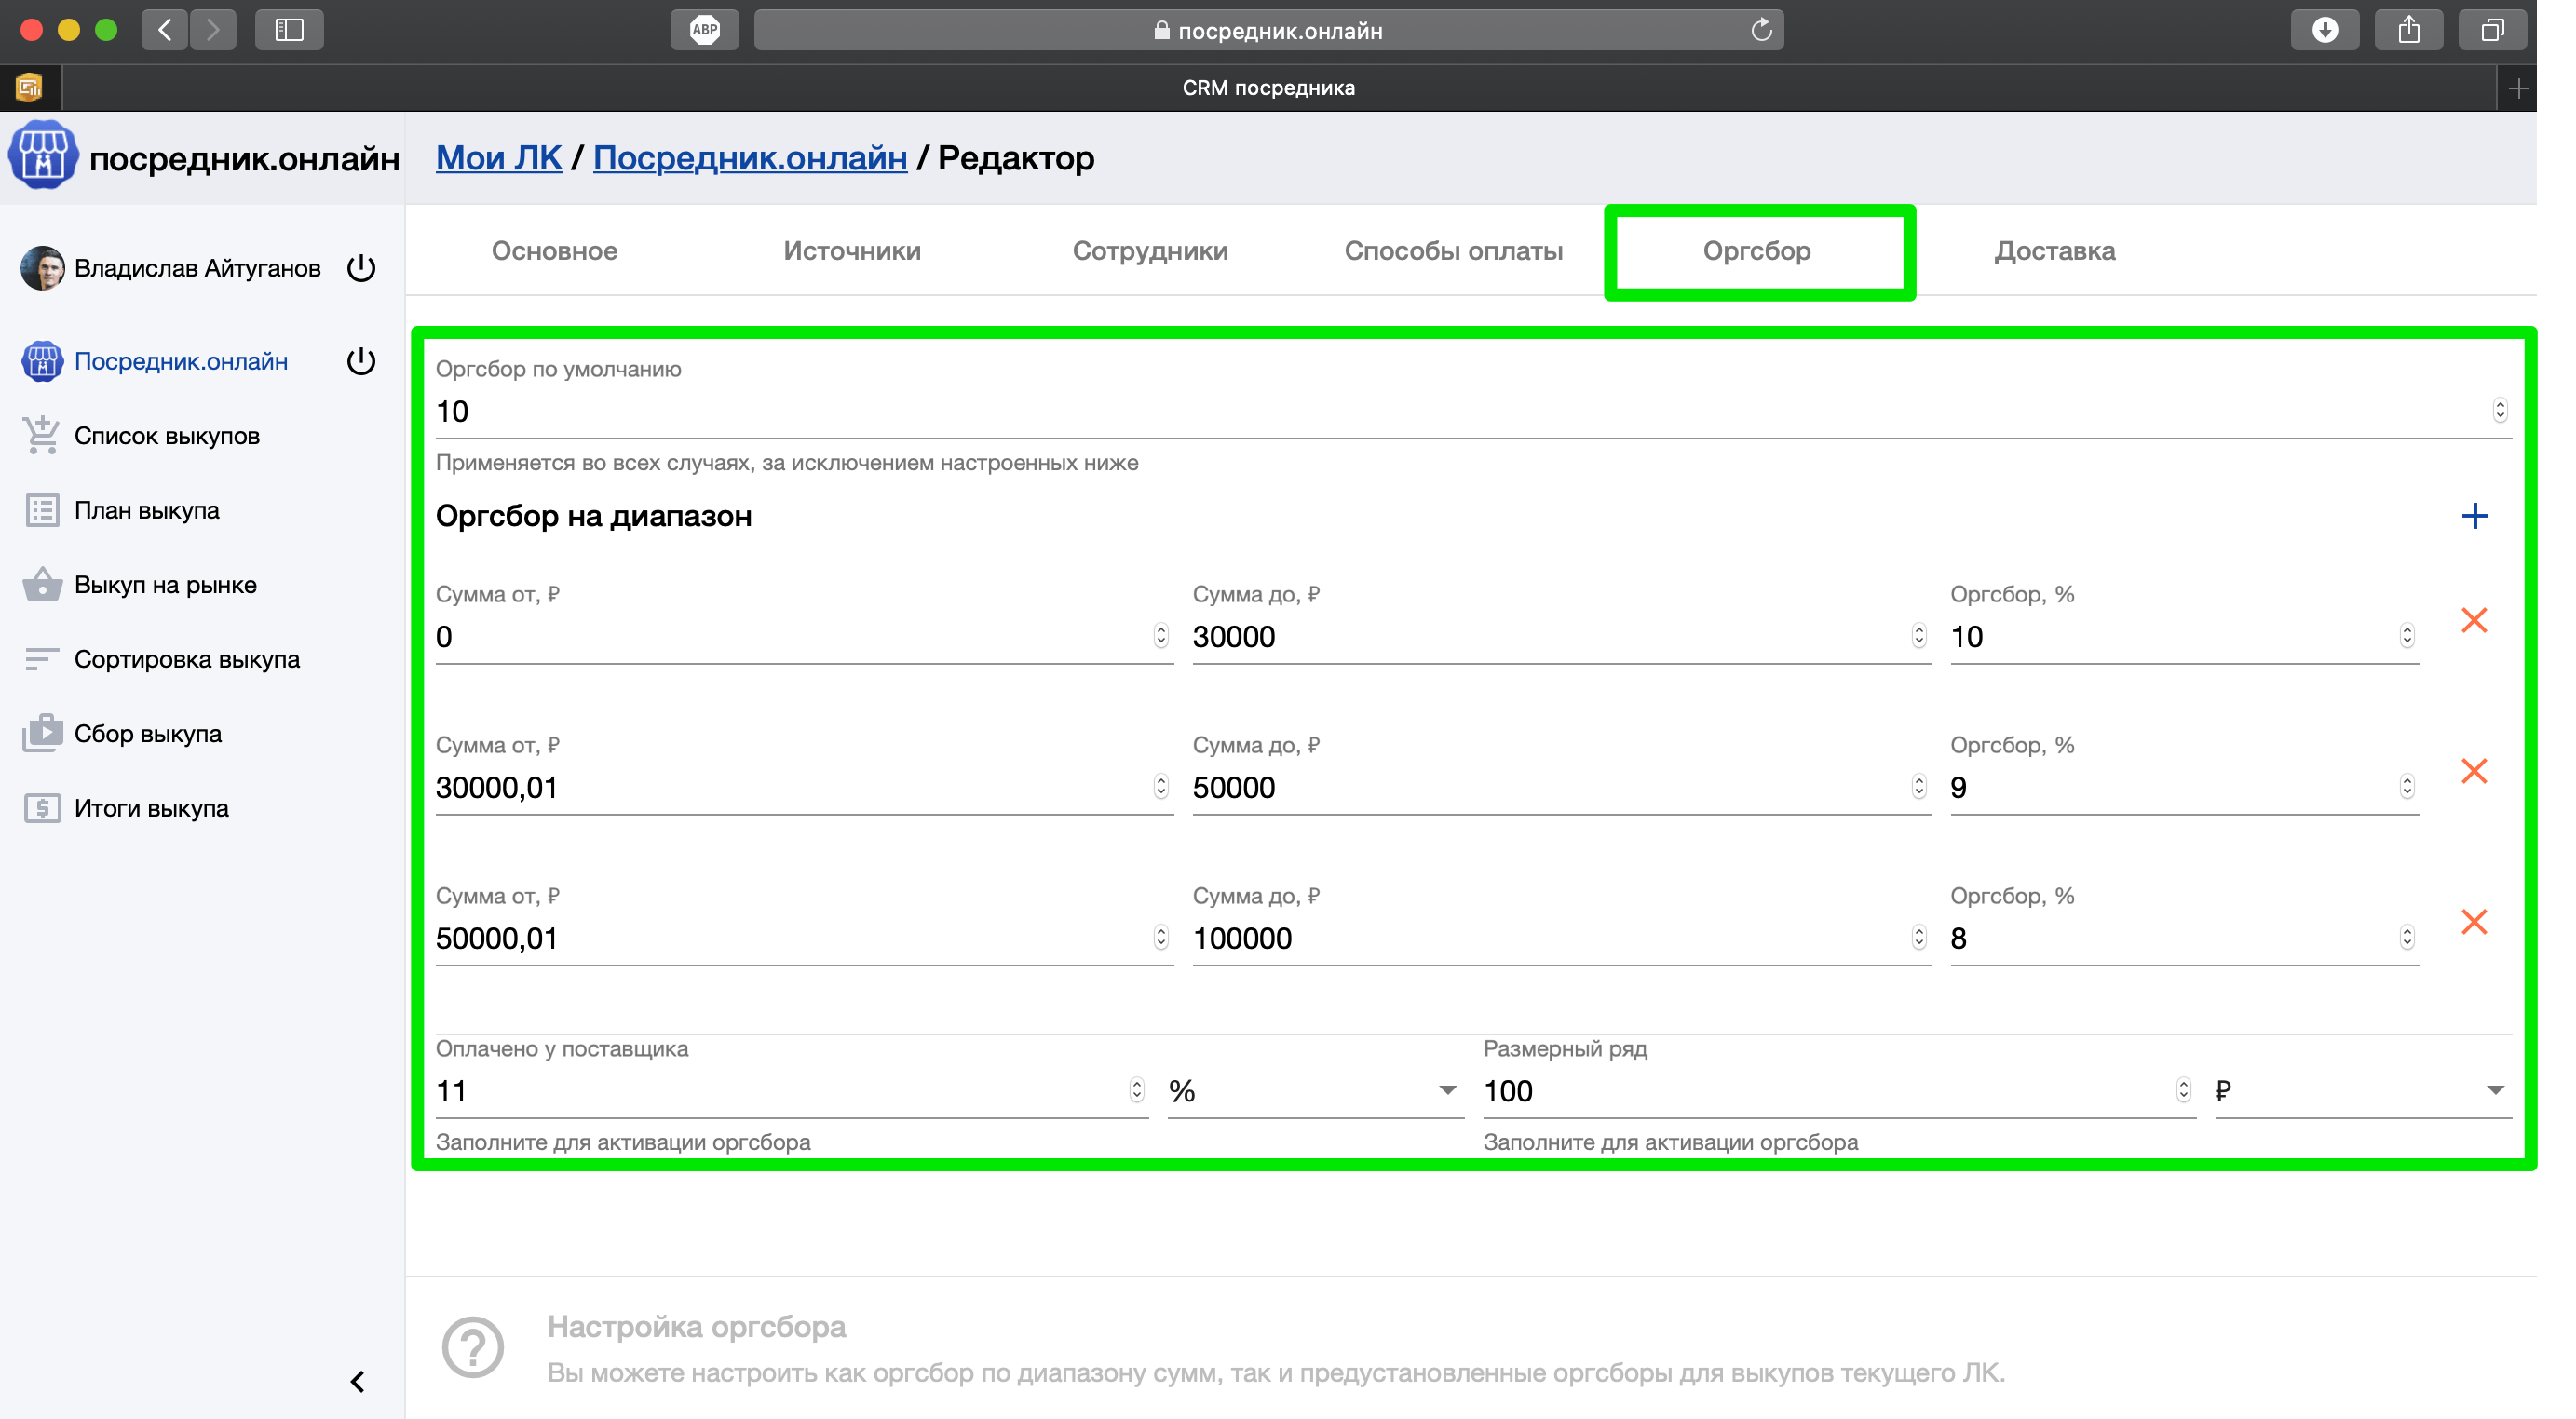Image resolution: width=2576 pixels, height=1419 pixels.
Task: Collapse sidebar with the bottom left chevron
Action: coord(358,1381)
